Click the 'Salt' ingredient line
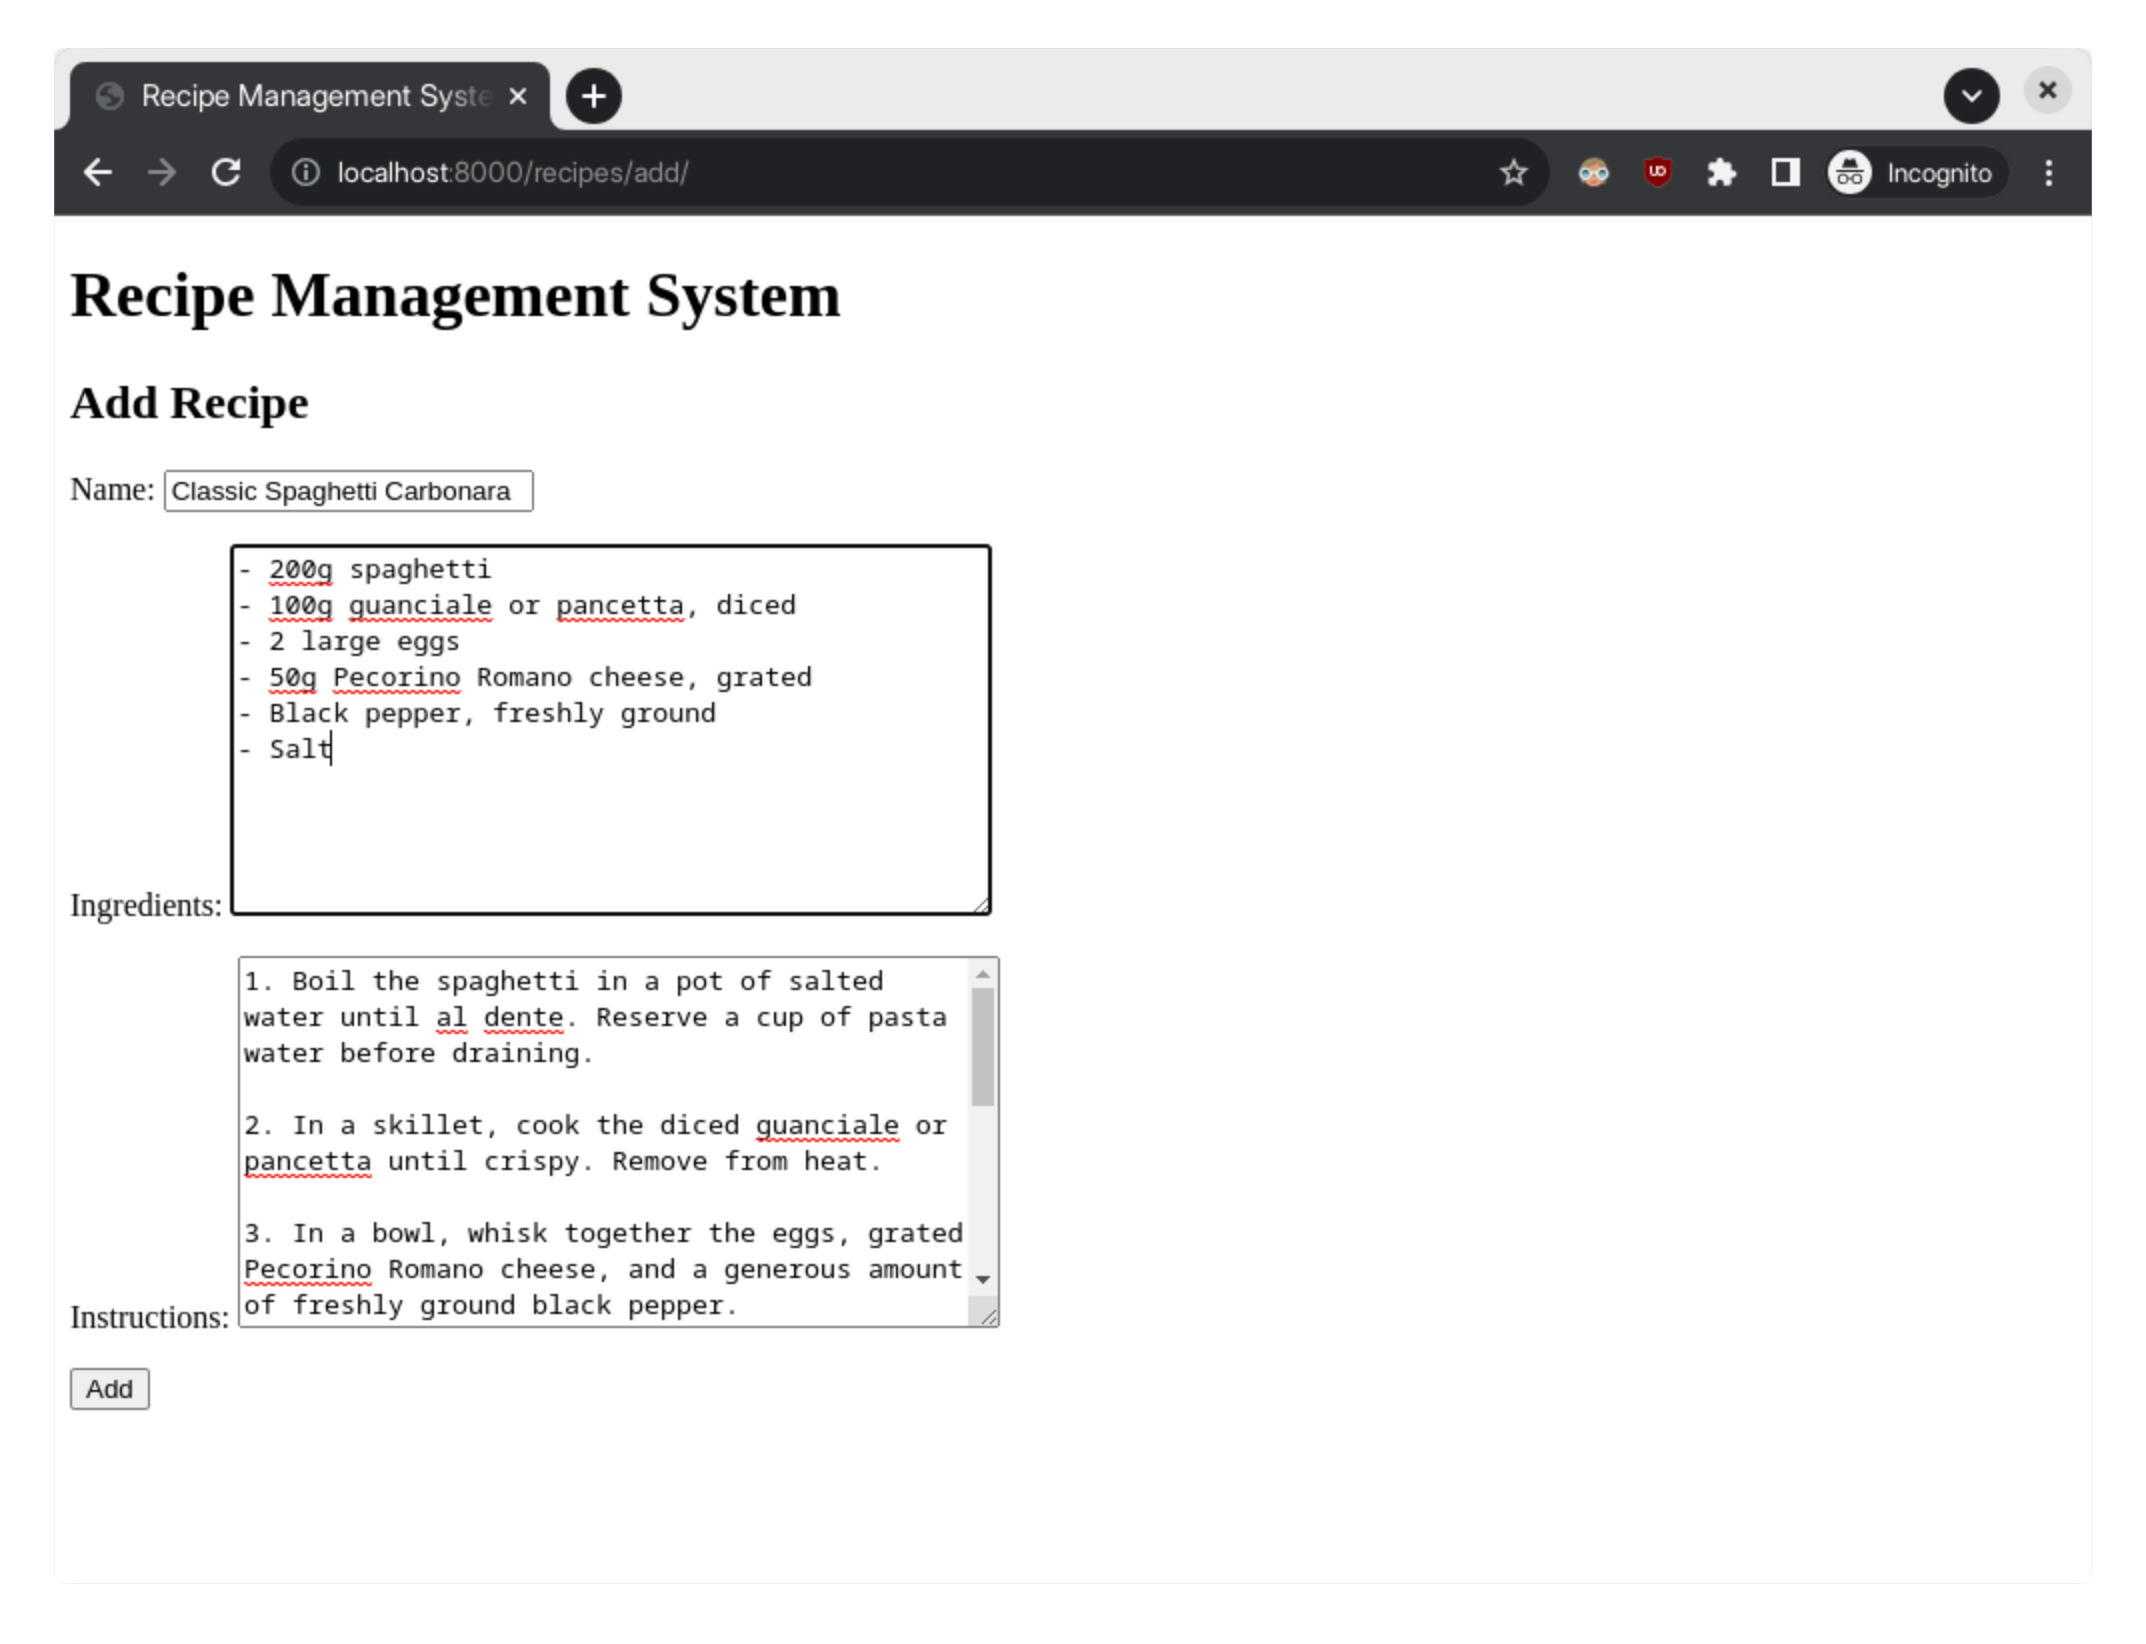2146x1644 pixels. pos(285,750)
